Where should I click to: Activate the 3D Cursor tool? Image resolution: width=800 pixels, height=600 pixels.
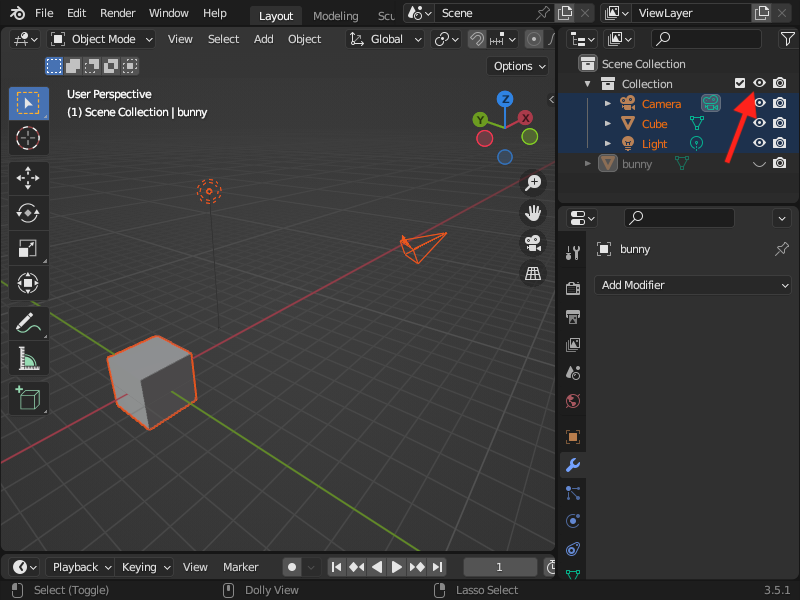tap(29, 138)
